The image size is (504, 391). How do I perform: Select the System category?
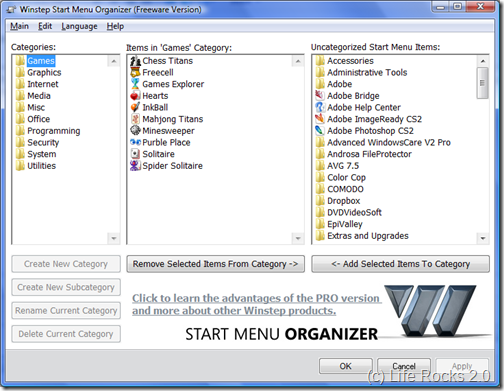tap(42, 154)
